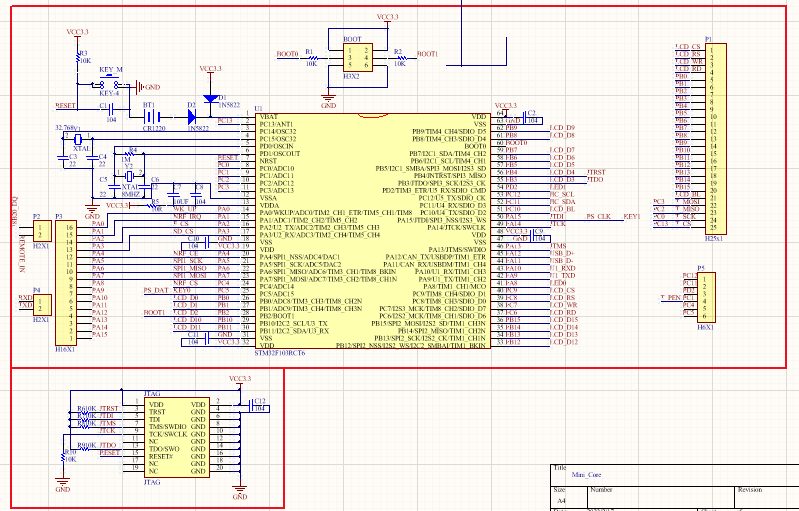The height and width of the screenshot is (511, 799).
Task: Select the VCC3.3 power port above BOOT header
Action: coord(388,18)
